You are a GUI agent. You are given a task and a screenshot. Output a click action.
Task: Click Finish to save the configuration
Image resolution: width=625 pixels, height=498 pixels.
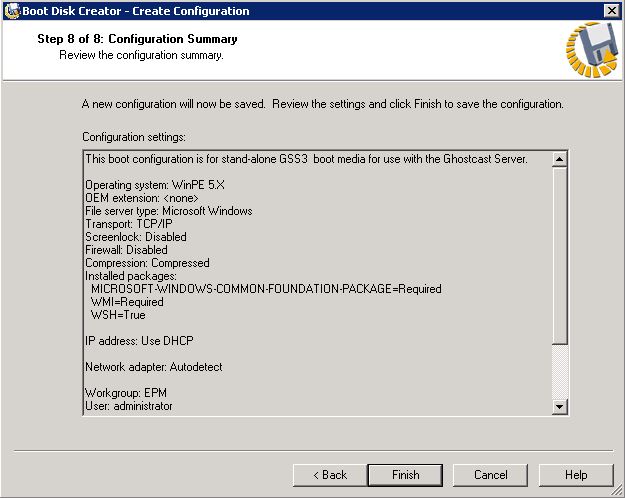tap(405, 475)
